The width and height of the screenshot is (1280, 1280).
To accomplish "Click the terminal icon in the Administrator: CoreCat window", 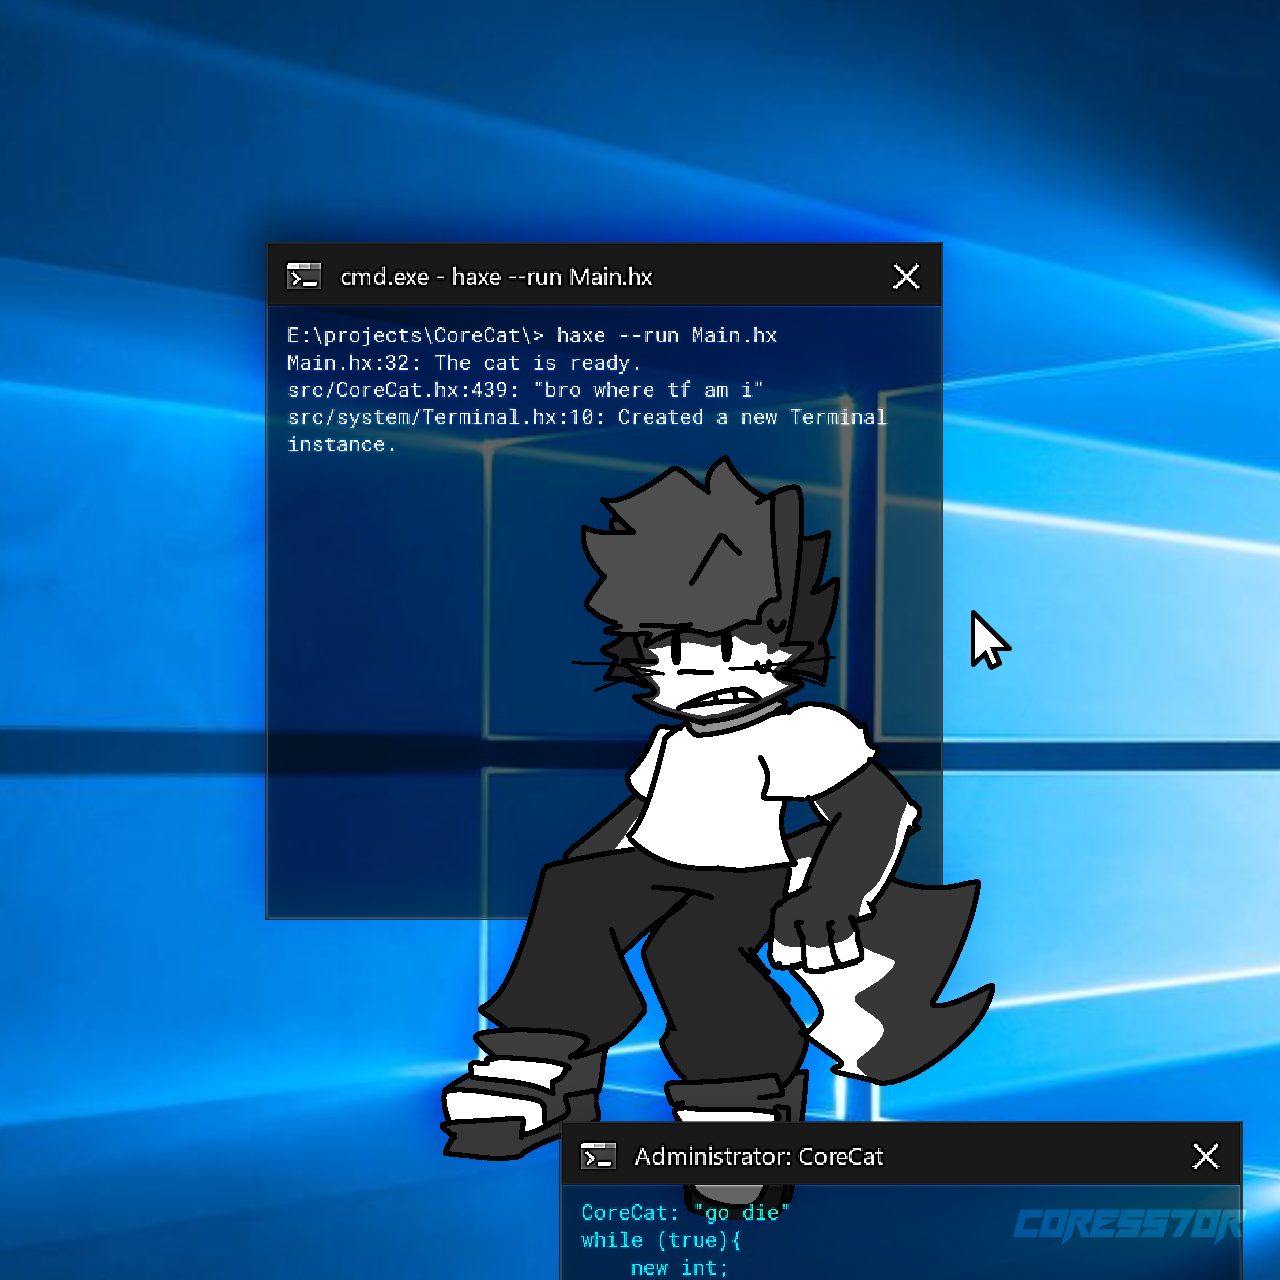I will click(598, 1156).
